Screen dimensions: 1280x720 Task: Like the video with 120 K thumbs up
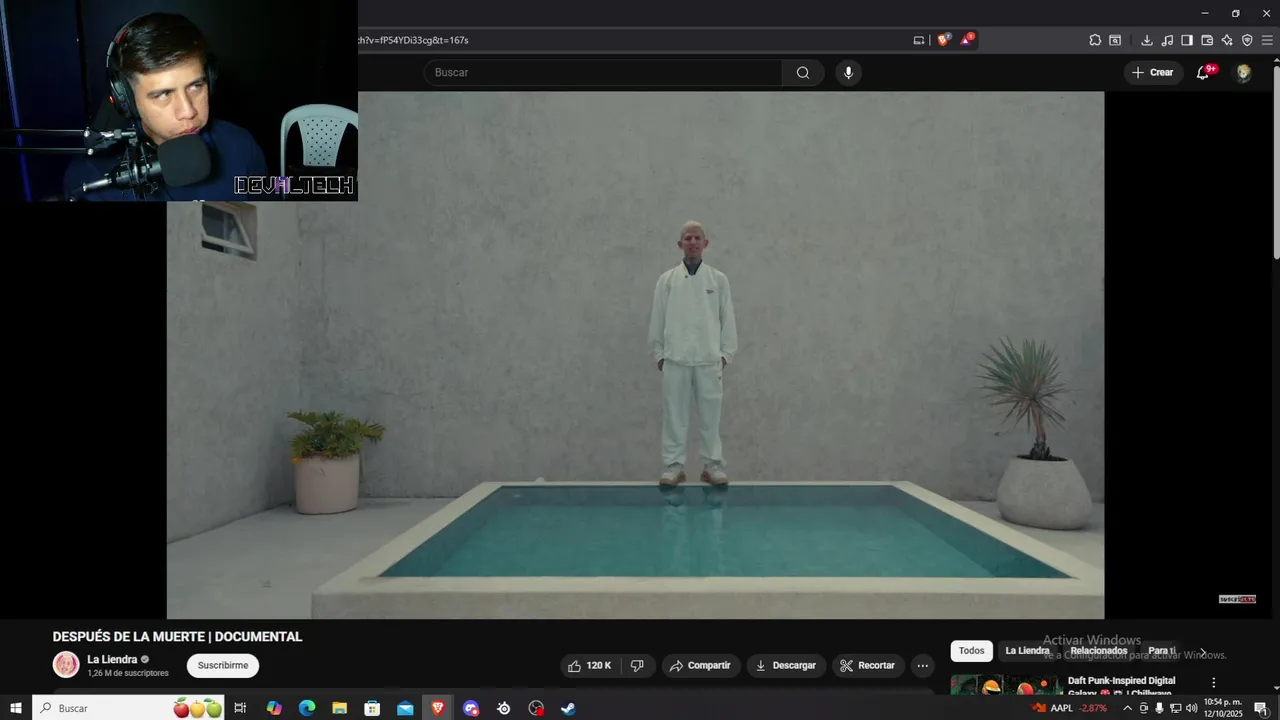tap(589, 665)
